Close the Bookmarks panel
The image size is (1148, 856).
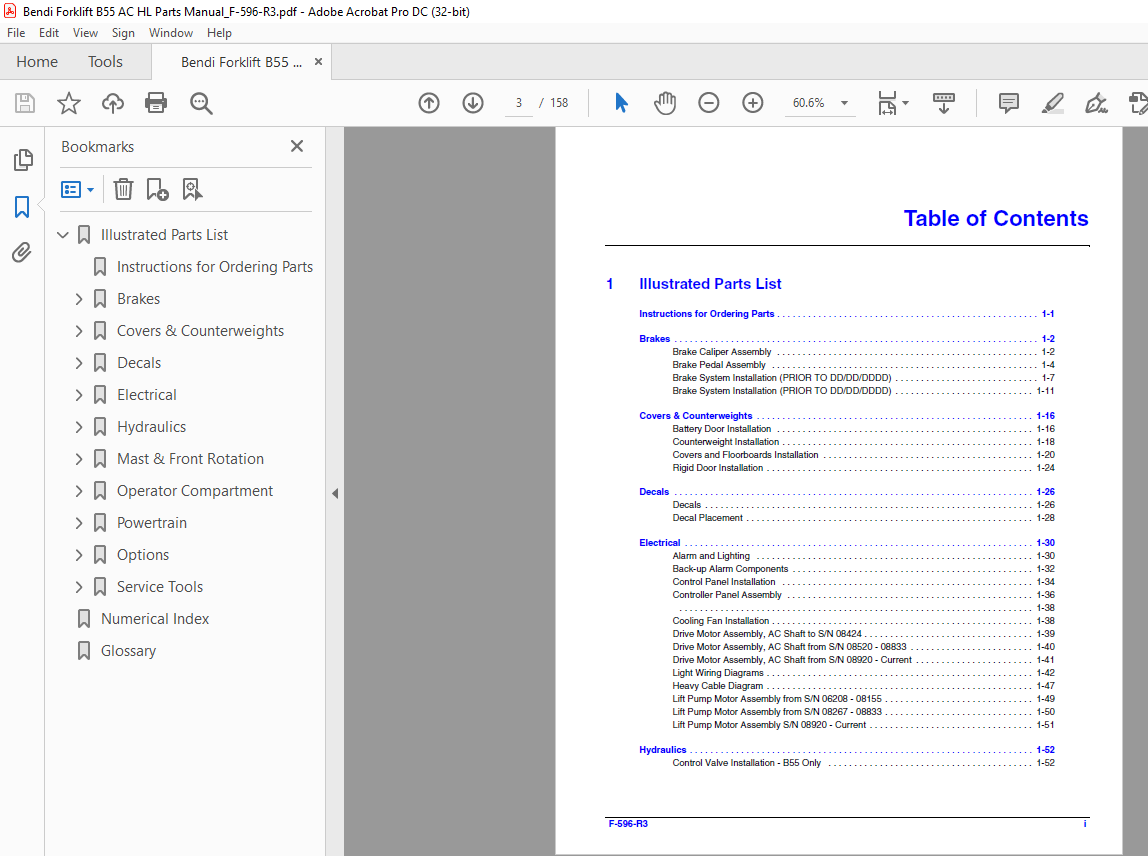pyautogui.click(x=297, y=146)
